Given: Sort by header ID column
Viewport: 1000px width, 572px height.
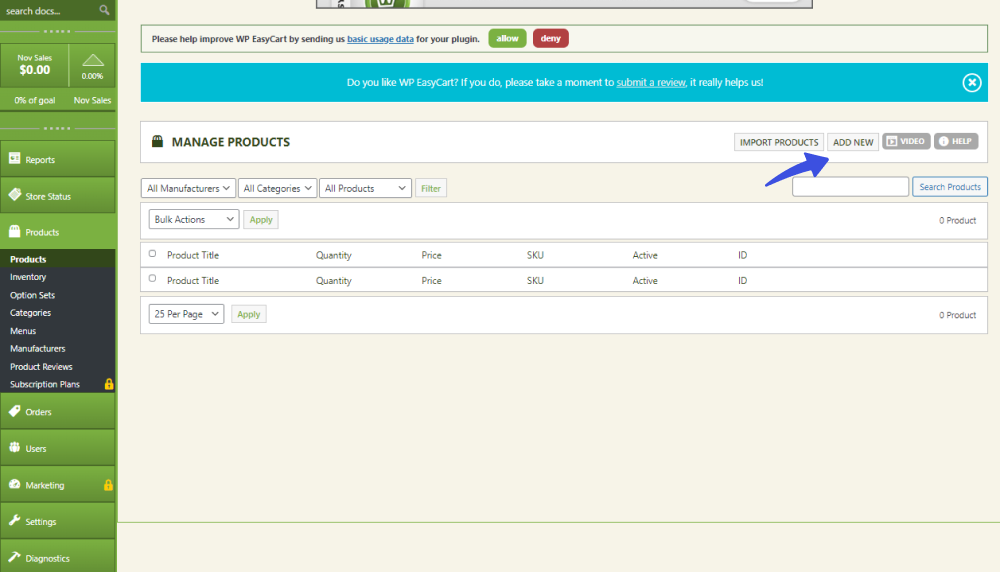Looking at the screenshot, I should pyautogui.click(x=742, y=255).
